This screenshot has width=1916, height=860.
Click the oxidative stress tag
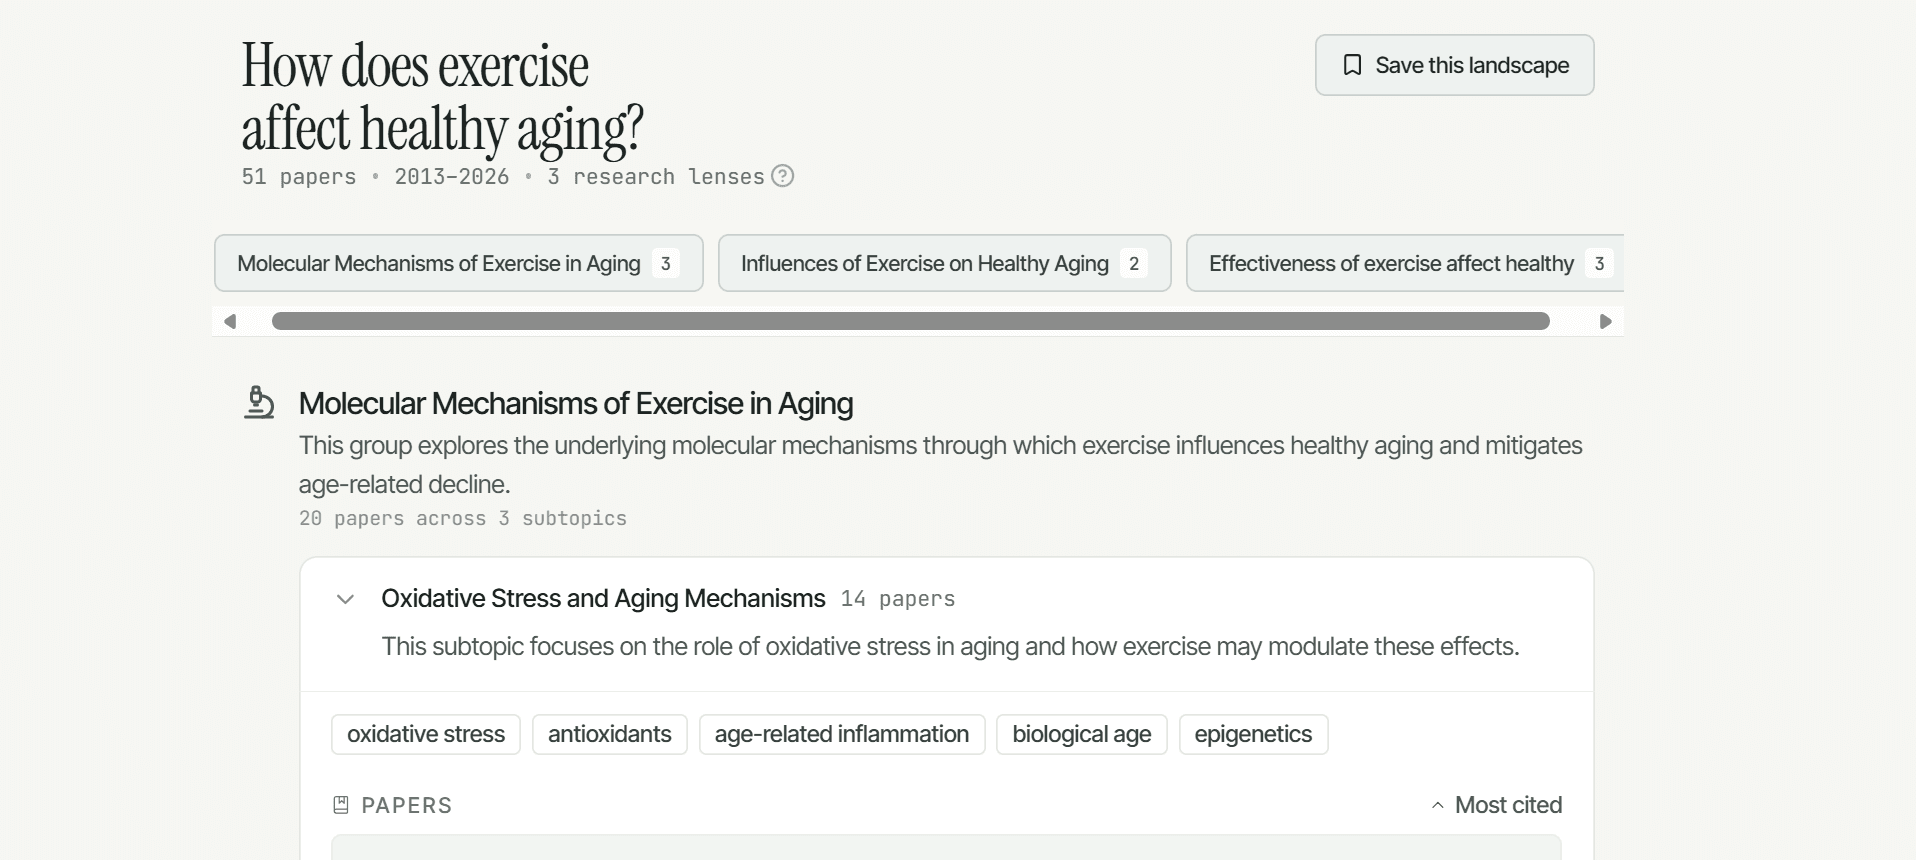(x=426, y=734)
